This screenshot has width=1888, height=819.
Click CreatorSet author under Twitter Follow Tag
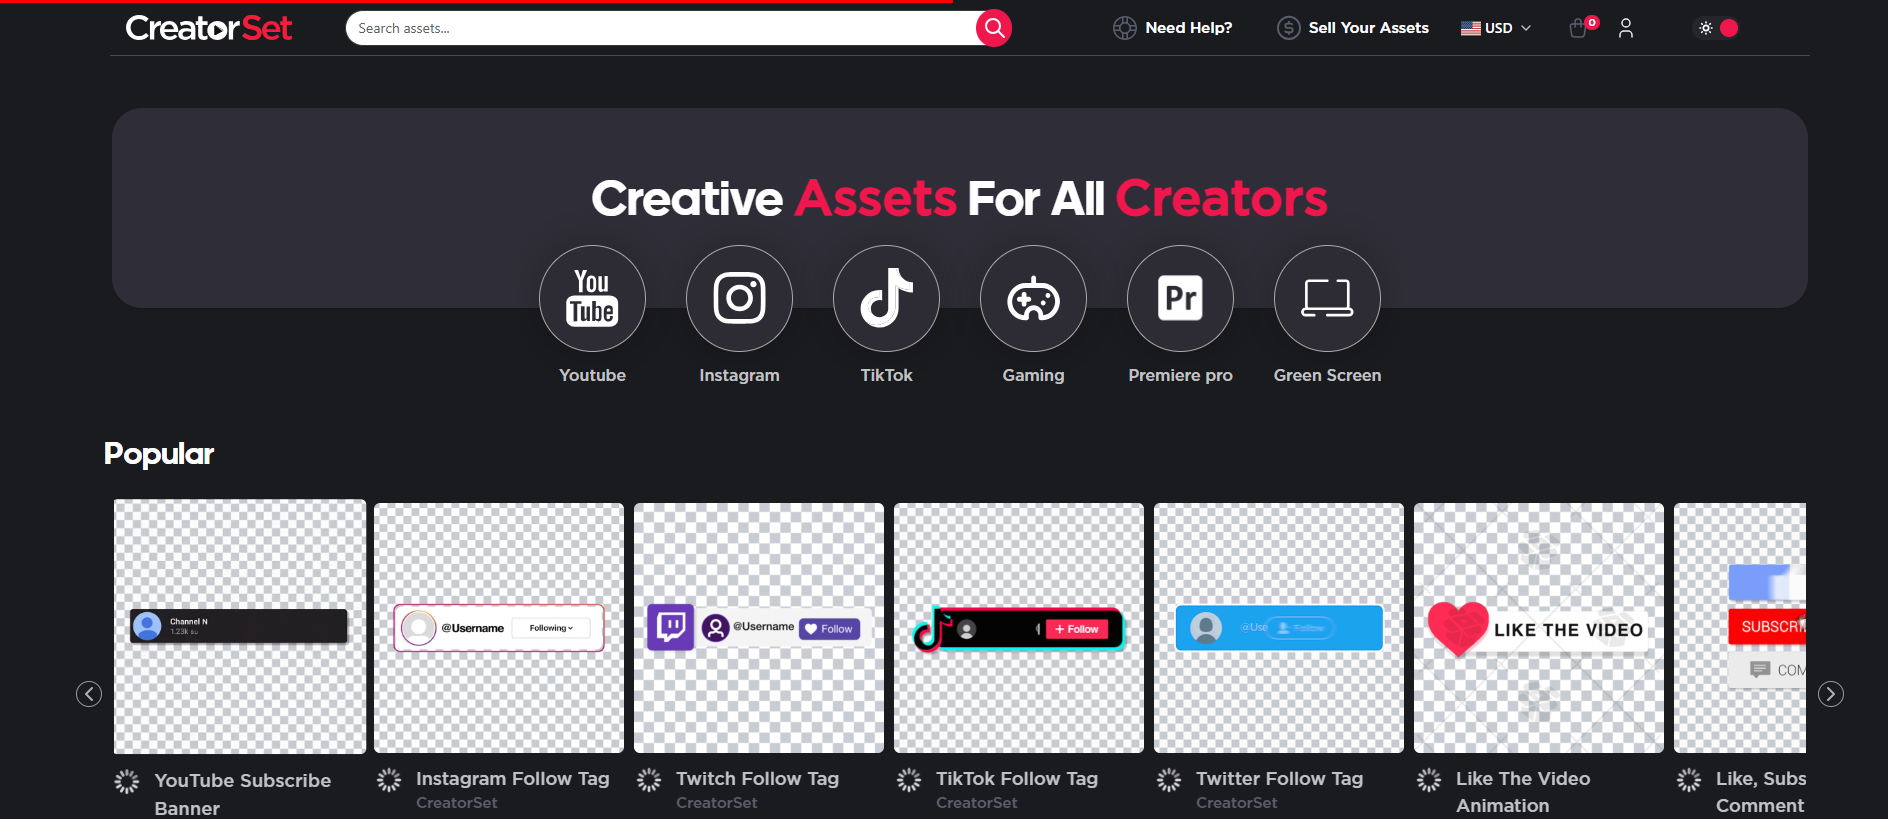coord(1236,802)
